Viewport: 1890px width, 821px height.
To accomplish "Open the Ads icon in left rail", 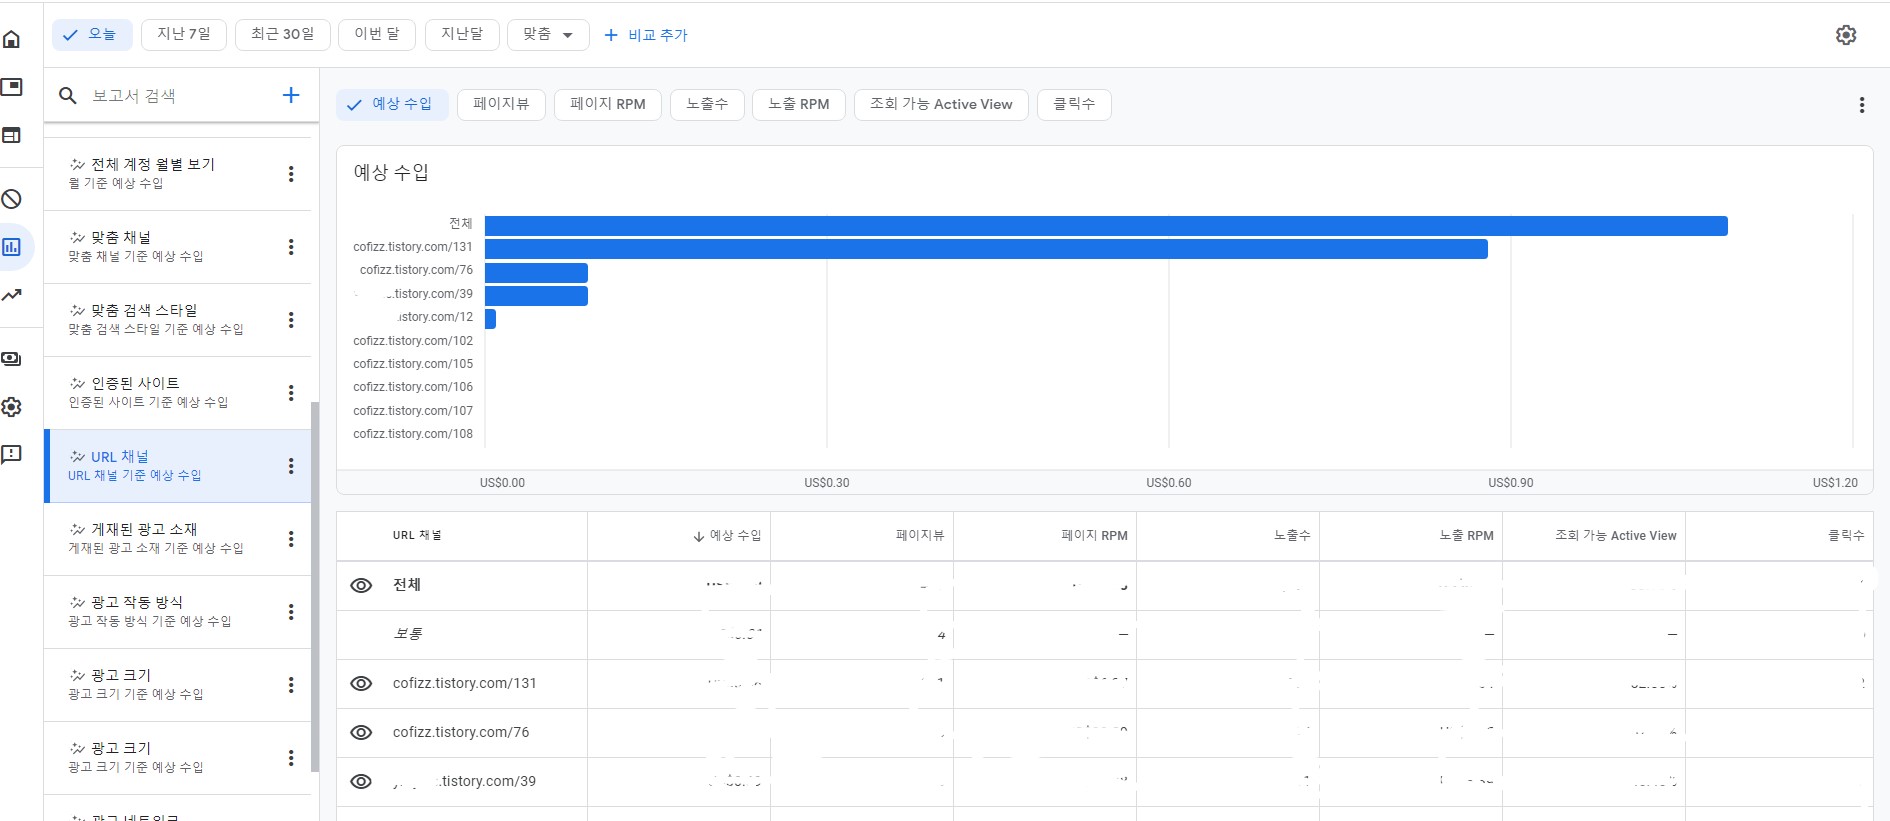I will point(12,87).
